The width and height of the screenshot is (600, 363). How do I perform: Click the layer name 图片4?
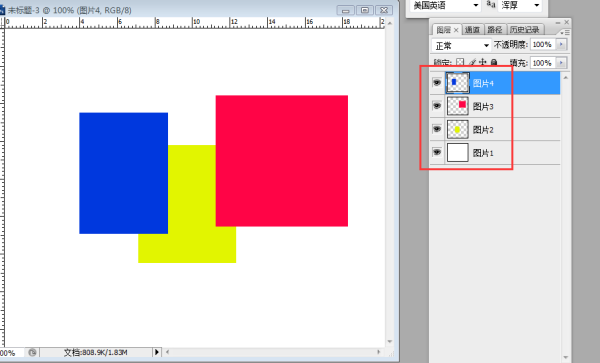point(483,83)
